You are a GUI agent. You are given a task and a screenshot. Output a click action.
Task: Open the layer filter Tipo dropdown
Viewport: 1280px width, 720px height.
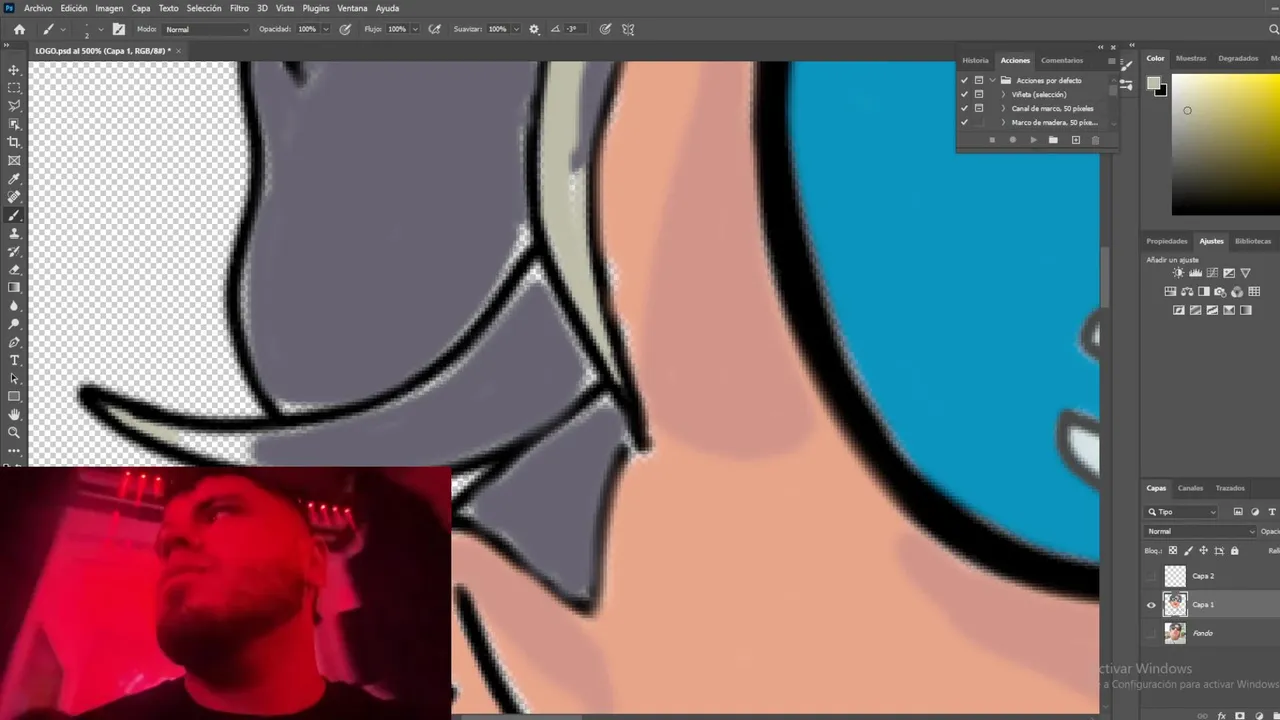click(1182, 512)
